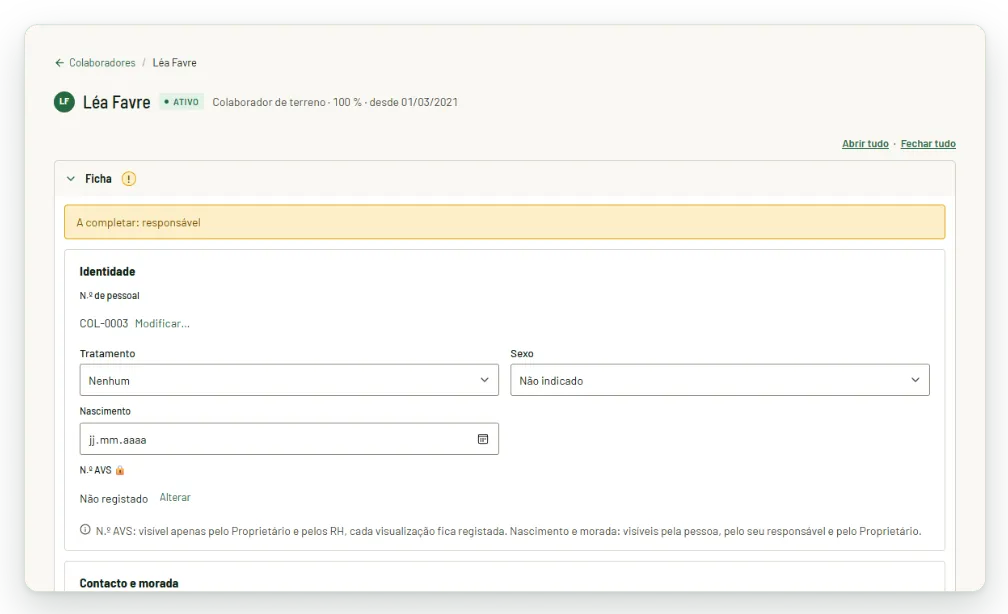The image size is (1008, 614).
Task: Click the Léa Favre breadcrumb text
Action: (x=174, y=63)
